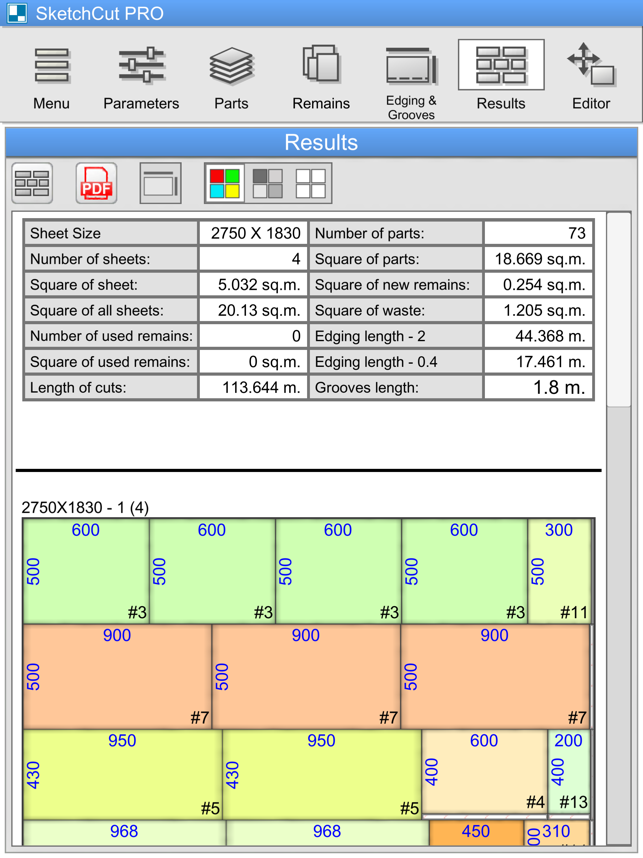Export results with the PDF icon
643x858 pixels.
[96, 183]
